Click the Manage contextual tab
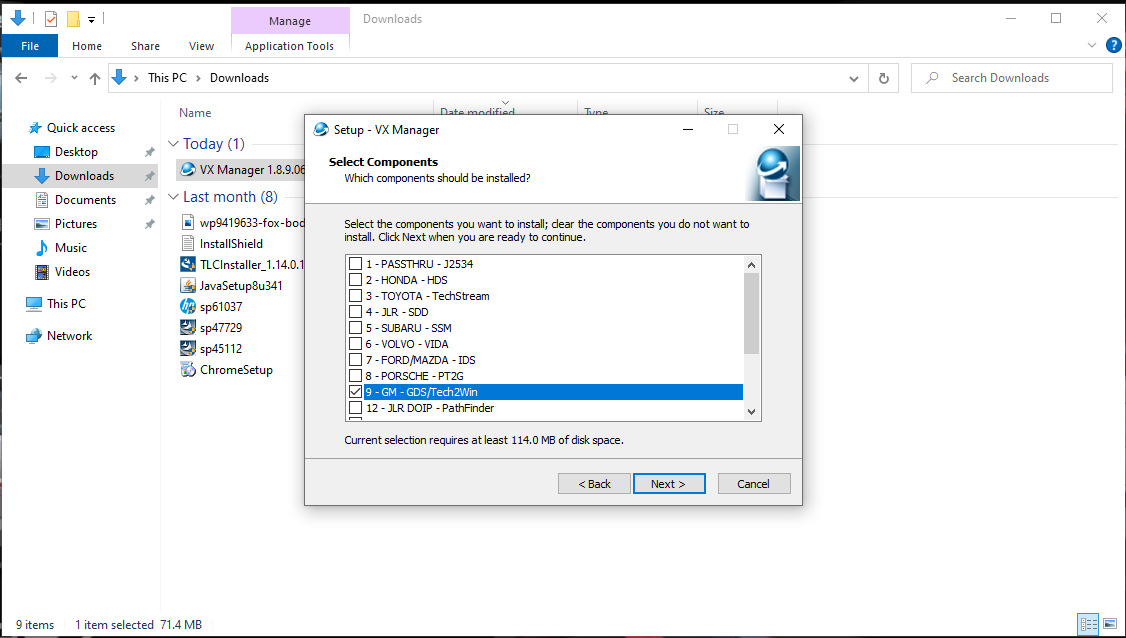The image size is (1126, 638). (290, 21)
